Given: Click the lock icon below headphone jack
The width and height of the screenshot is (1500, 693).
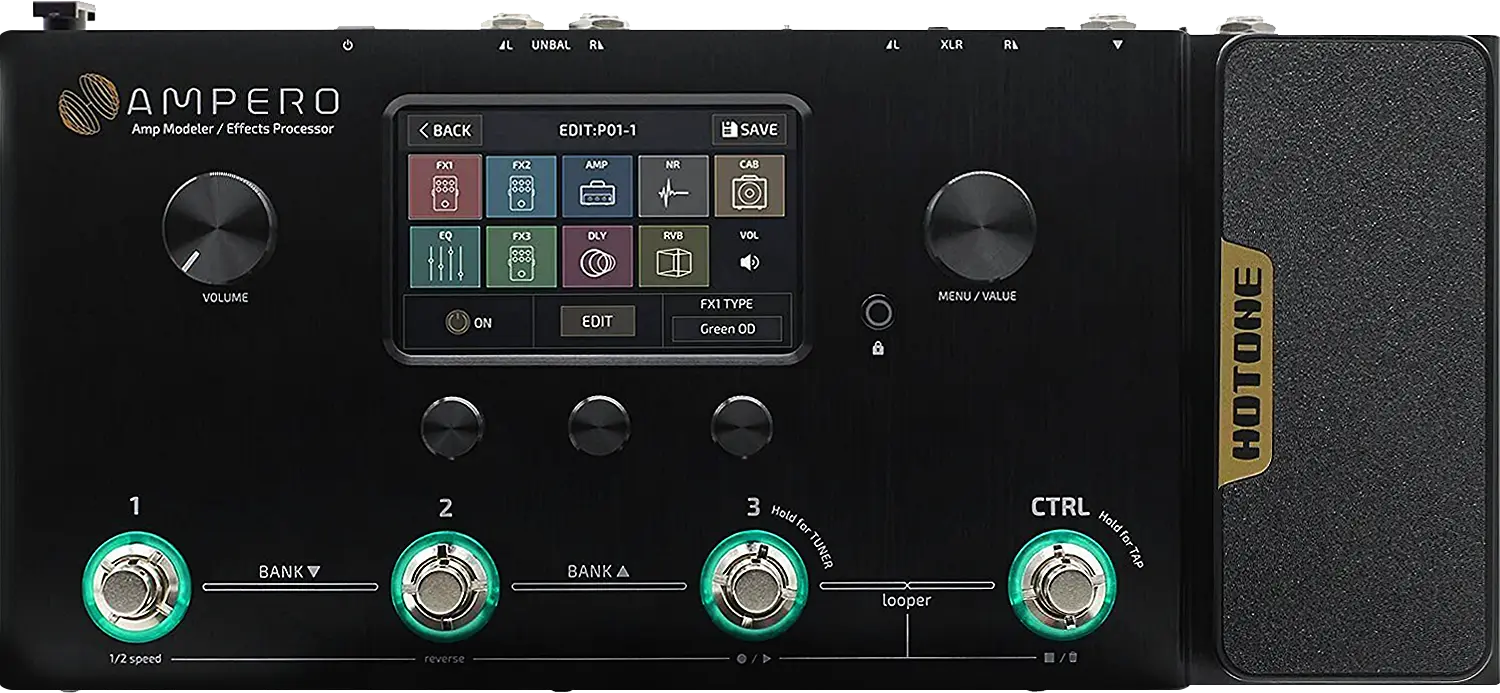Looking at the screenshot, I should (x=878, y=349).
